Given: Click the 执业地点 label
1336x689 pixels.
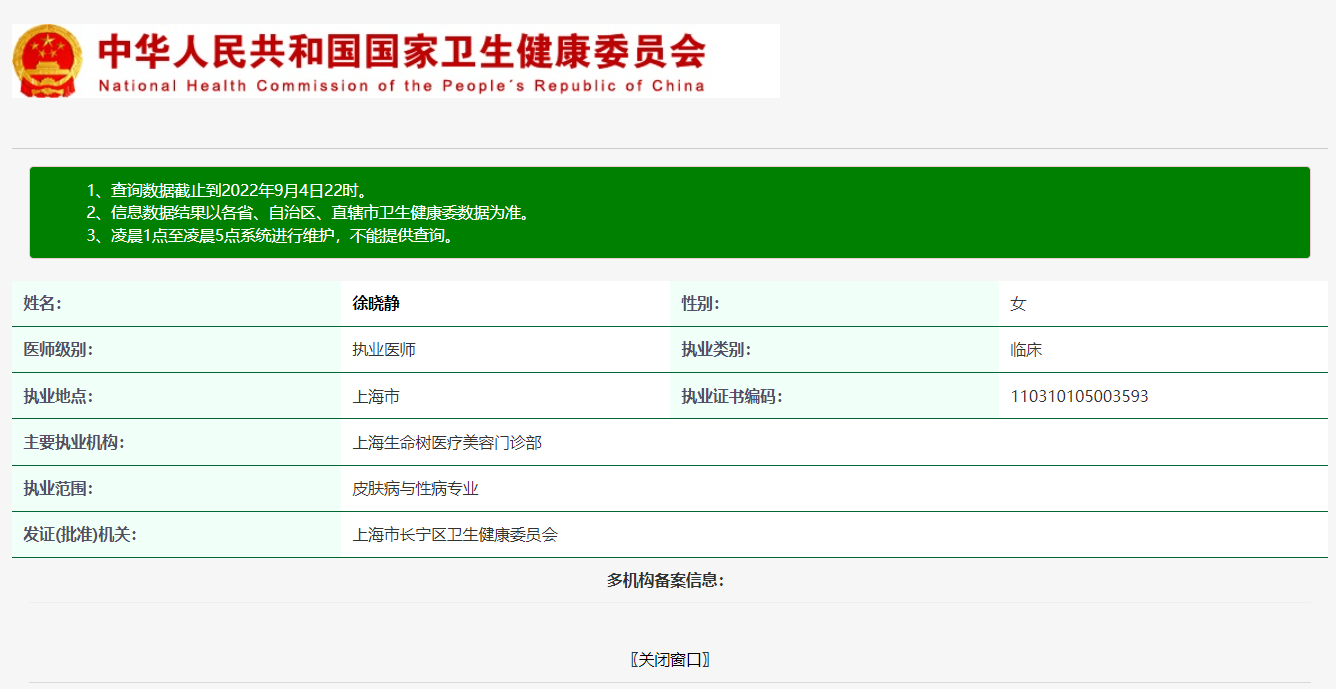Looking at the screenshot, I should (58, 396).
